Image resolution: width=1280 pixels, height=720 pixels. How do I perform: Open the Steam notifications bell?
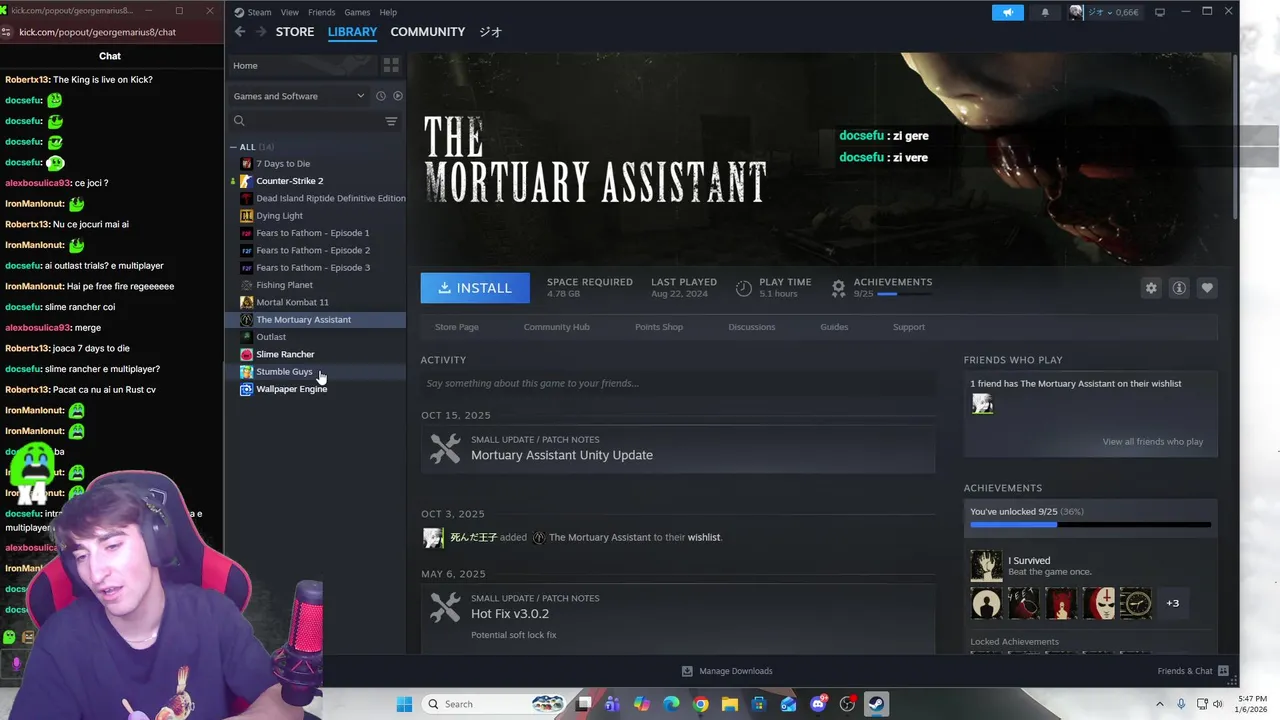pyautogui.click(x=1045, y=12)
